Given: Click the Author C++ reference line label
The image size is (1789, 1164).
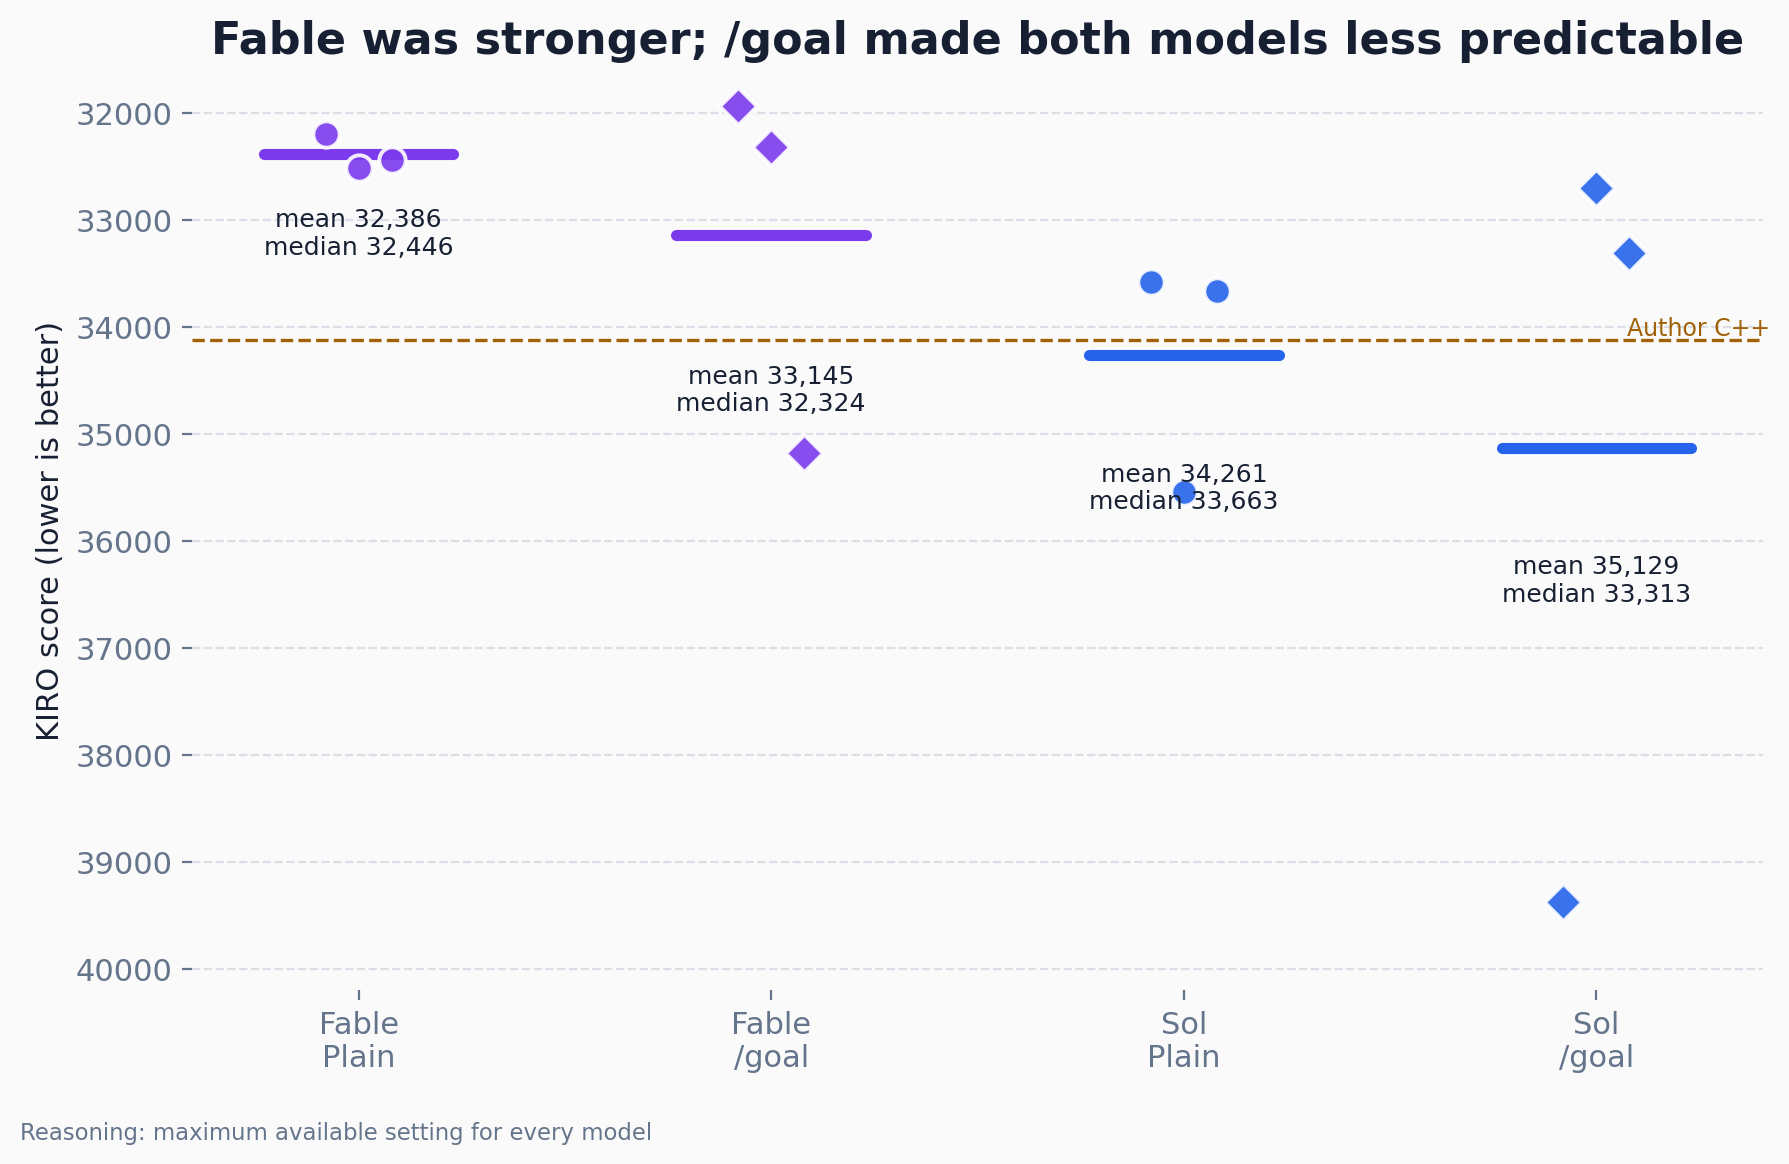Looking at the screenshot, I should [x=1697, y=327].
